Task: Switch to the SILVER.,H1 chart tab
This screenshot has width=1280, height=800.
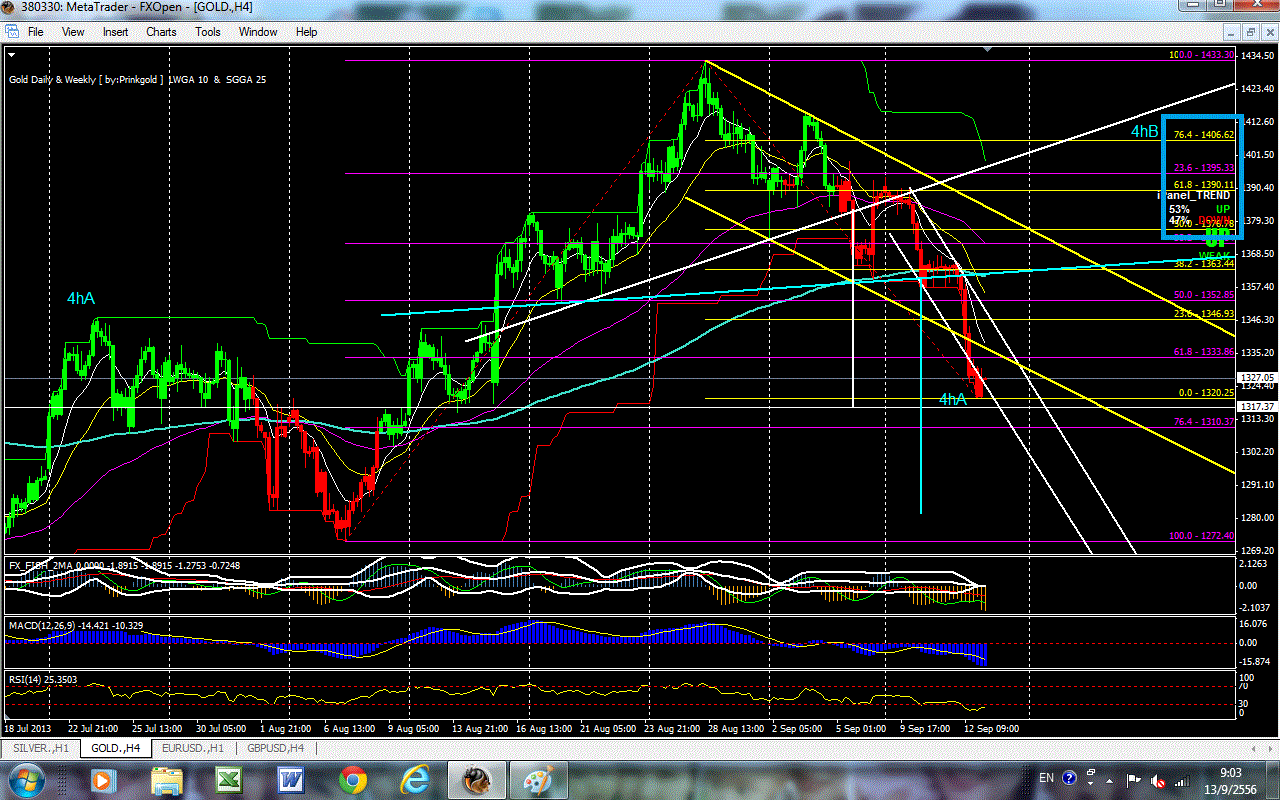Action: tap(39, 748)
